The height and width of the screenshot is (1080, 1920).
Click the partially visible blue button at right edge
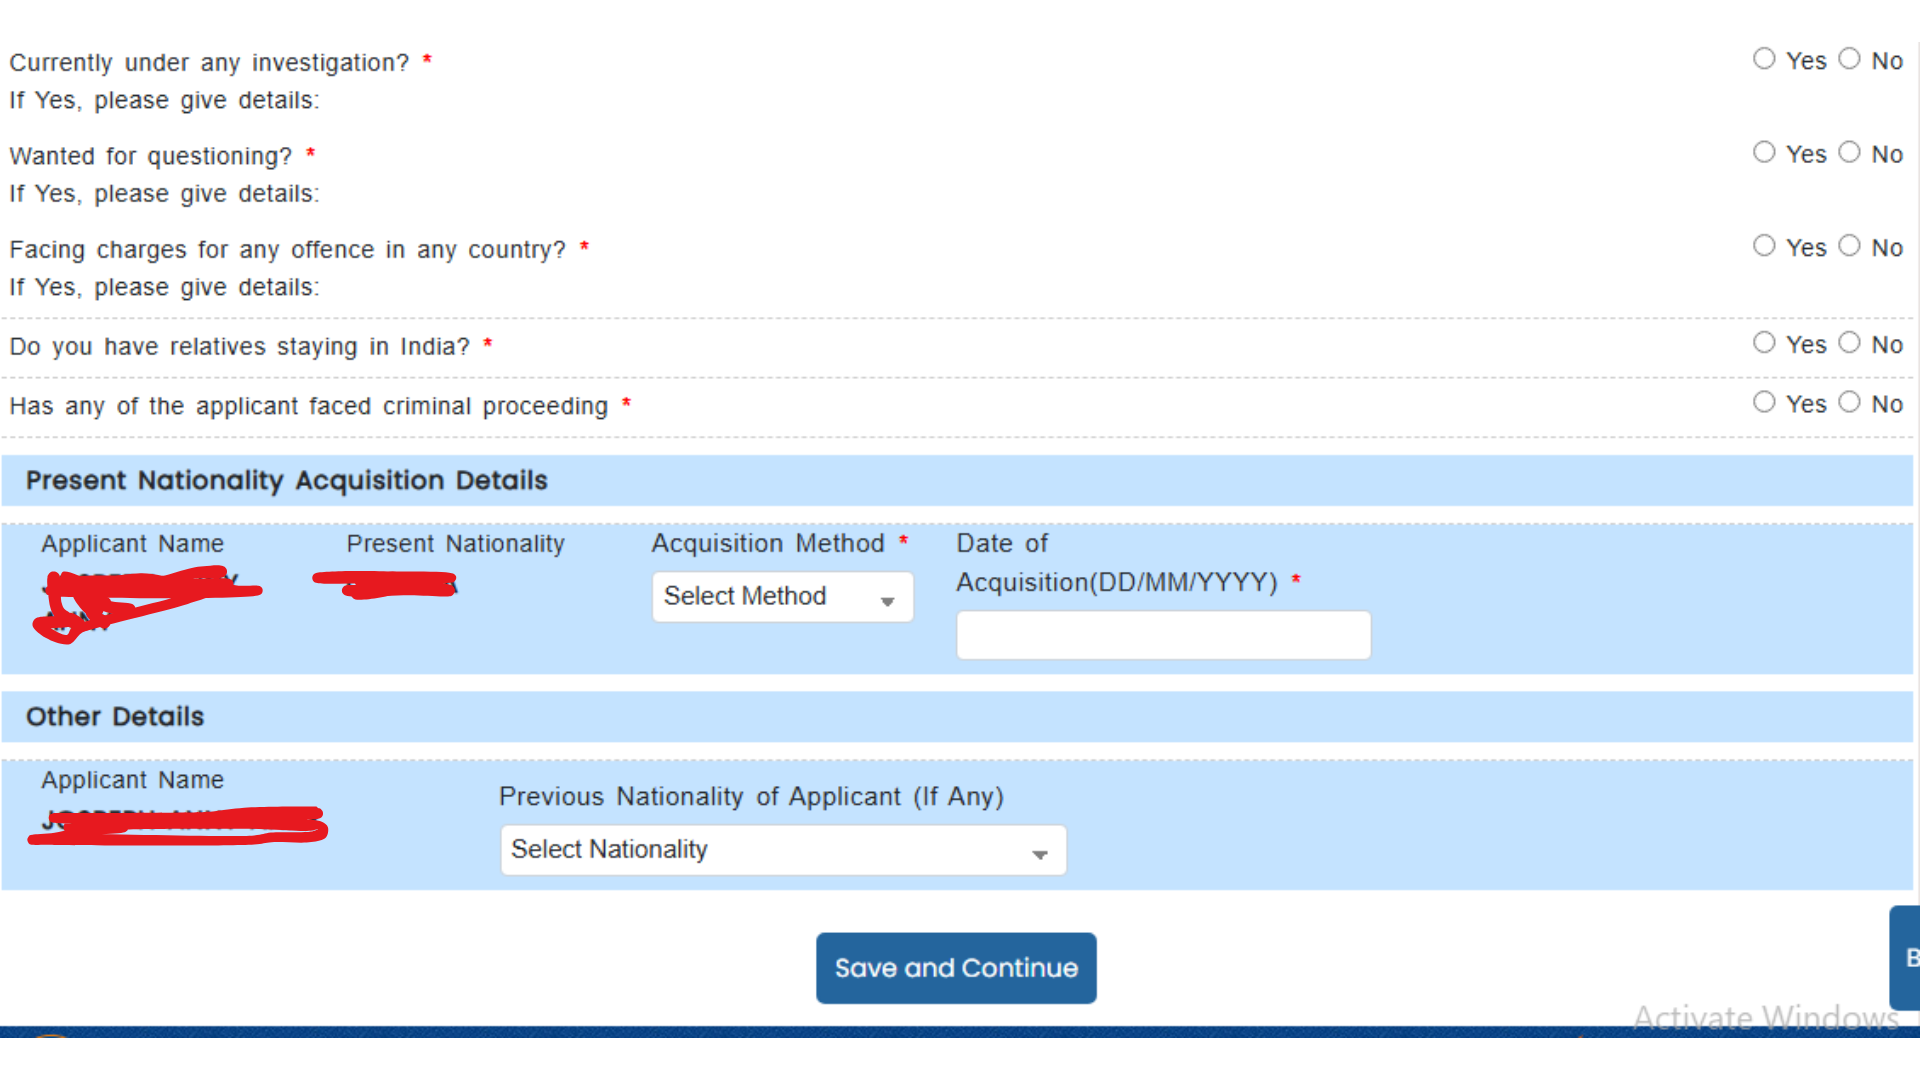tap(1906, 957)
